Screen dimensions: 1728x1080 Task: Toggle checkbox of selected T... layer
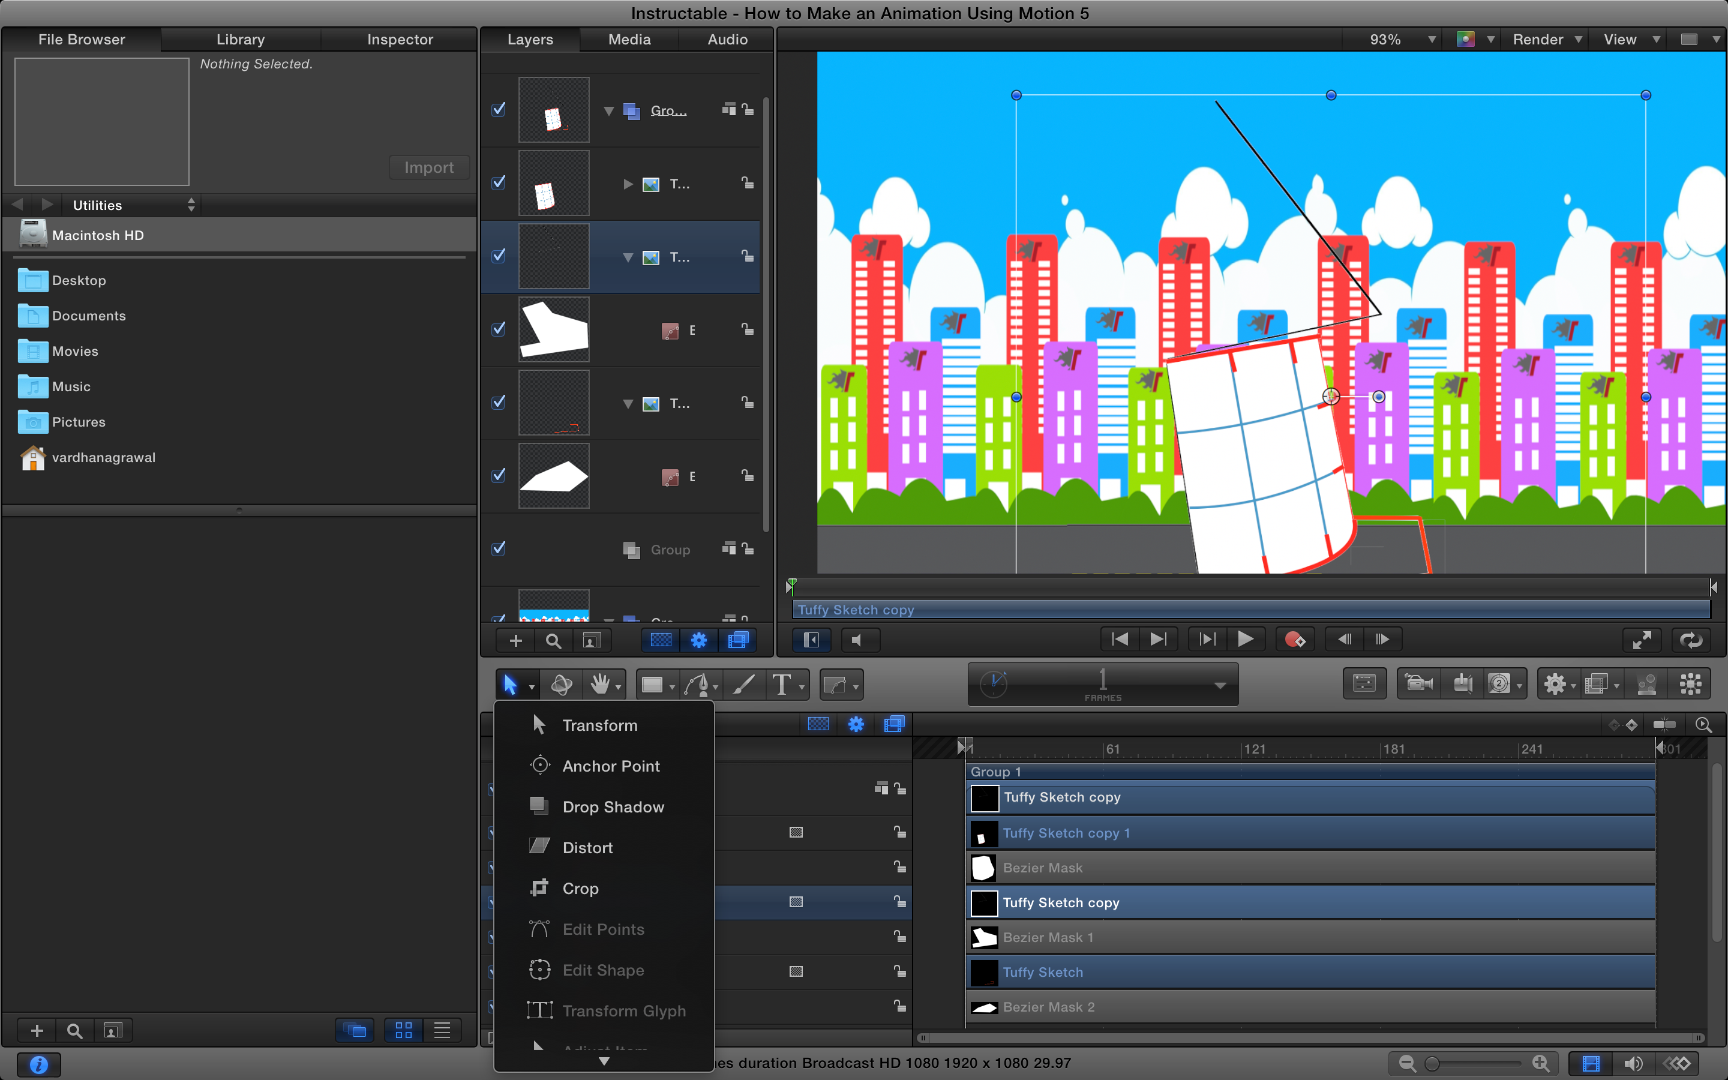499,255
